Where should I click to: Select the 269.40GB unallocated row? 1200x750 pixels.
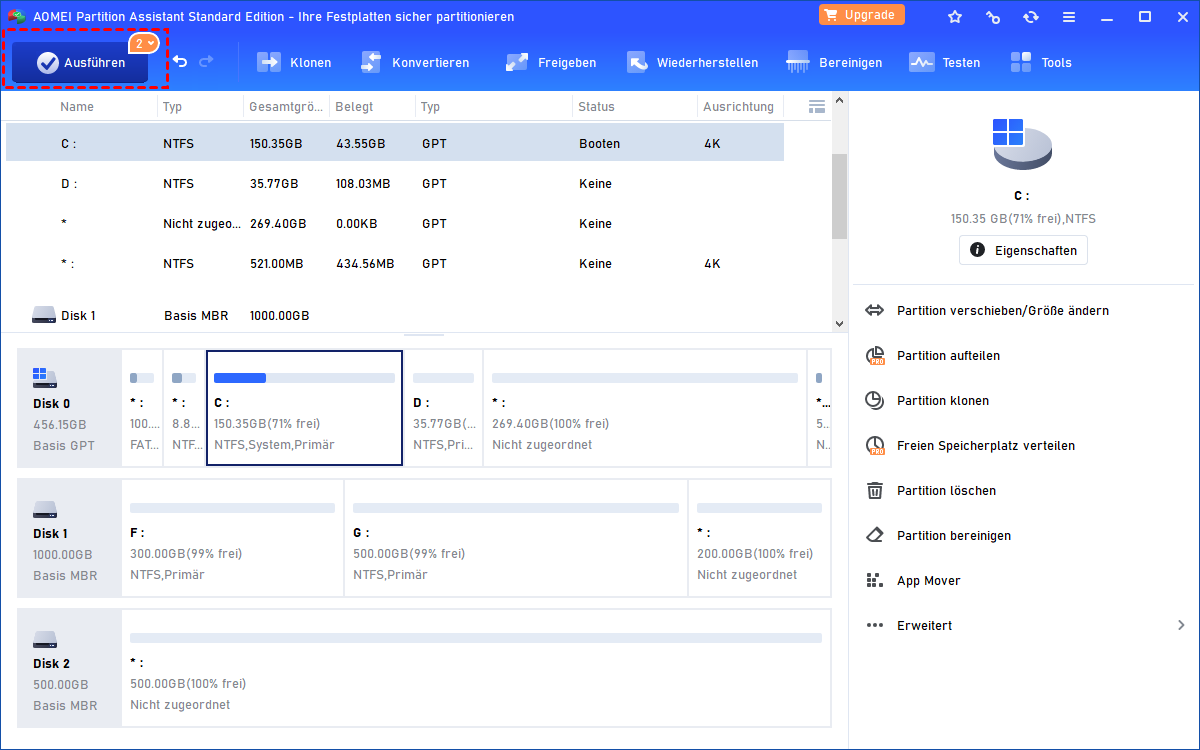[x=395, y=224]
